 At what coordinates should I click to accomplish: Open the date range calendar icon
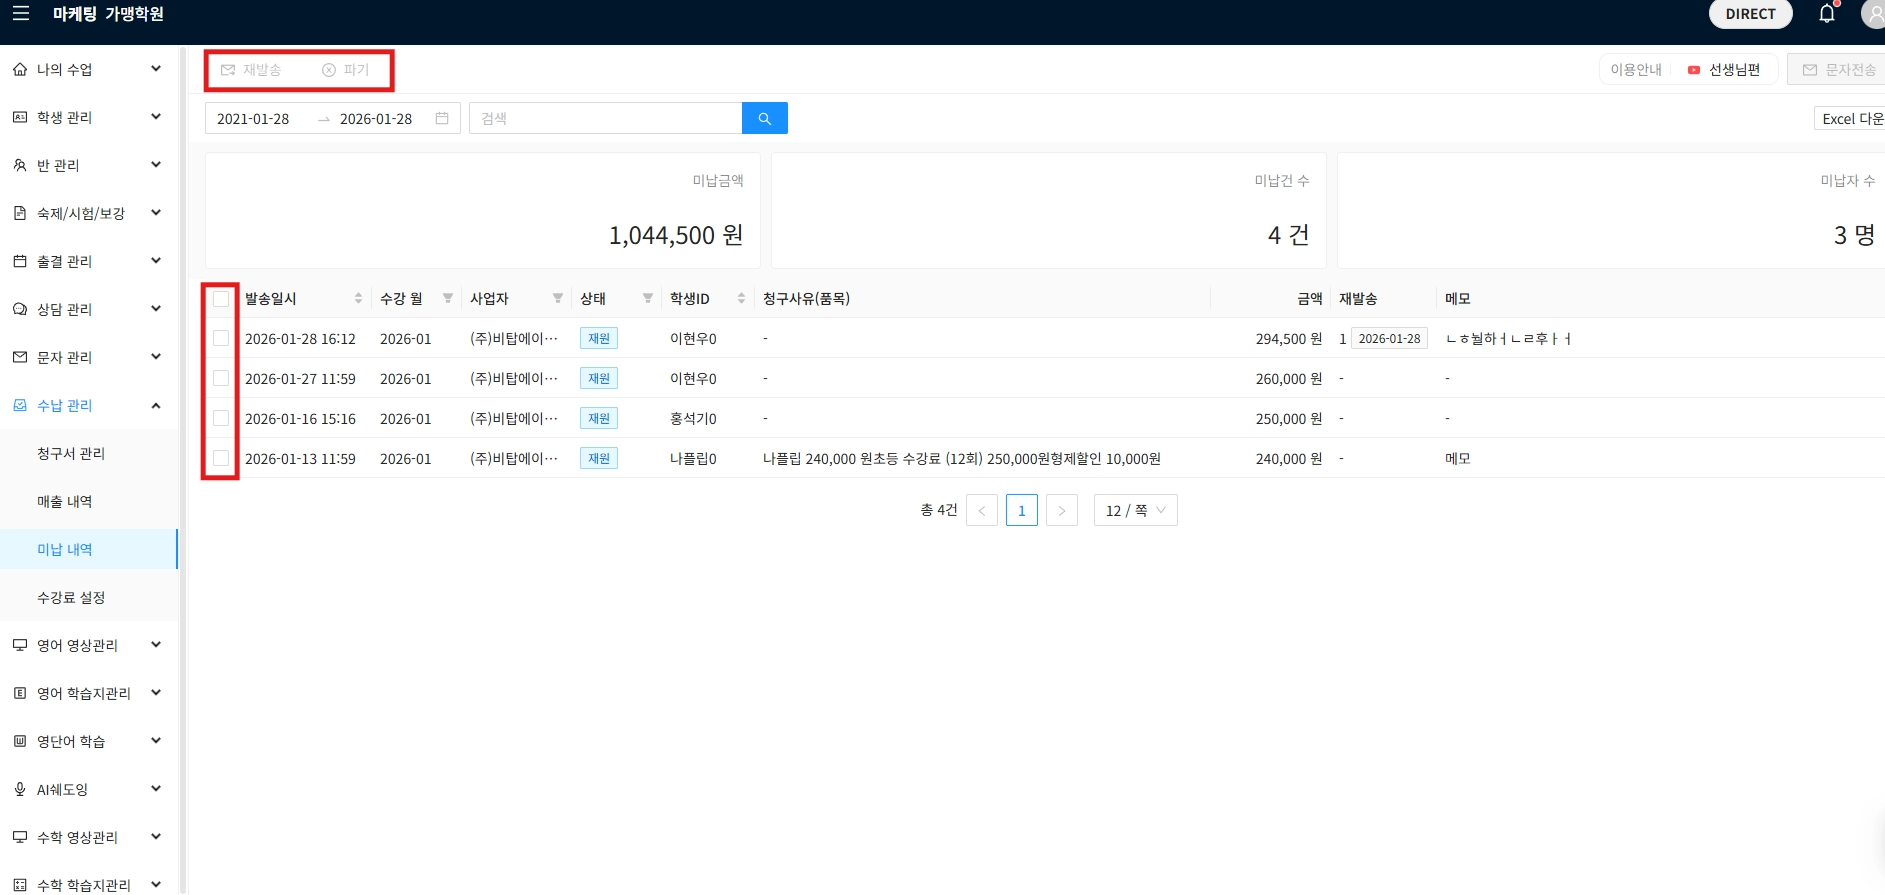click(442, 118)
